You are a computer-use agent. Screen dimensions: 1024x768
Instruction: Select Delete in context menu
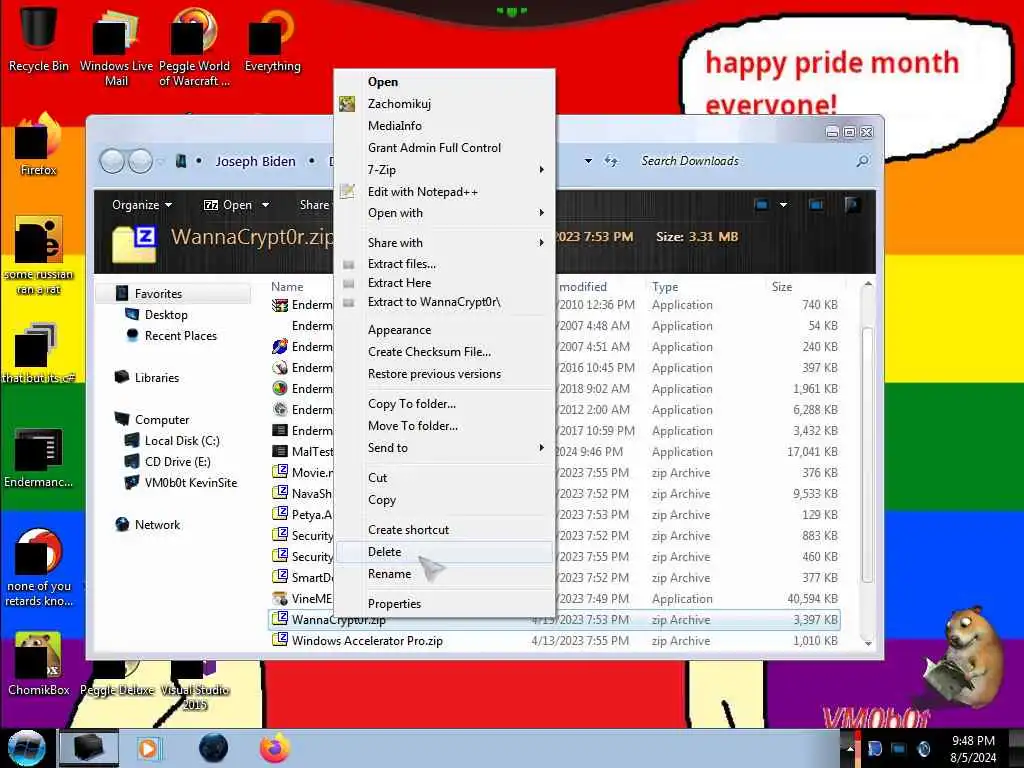coord(444,552)
